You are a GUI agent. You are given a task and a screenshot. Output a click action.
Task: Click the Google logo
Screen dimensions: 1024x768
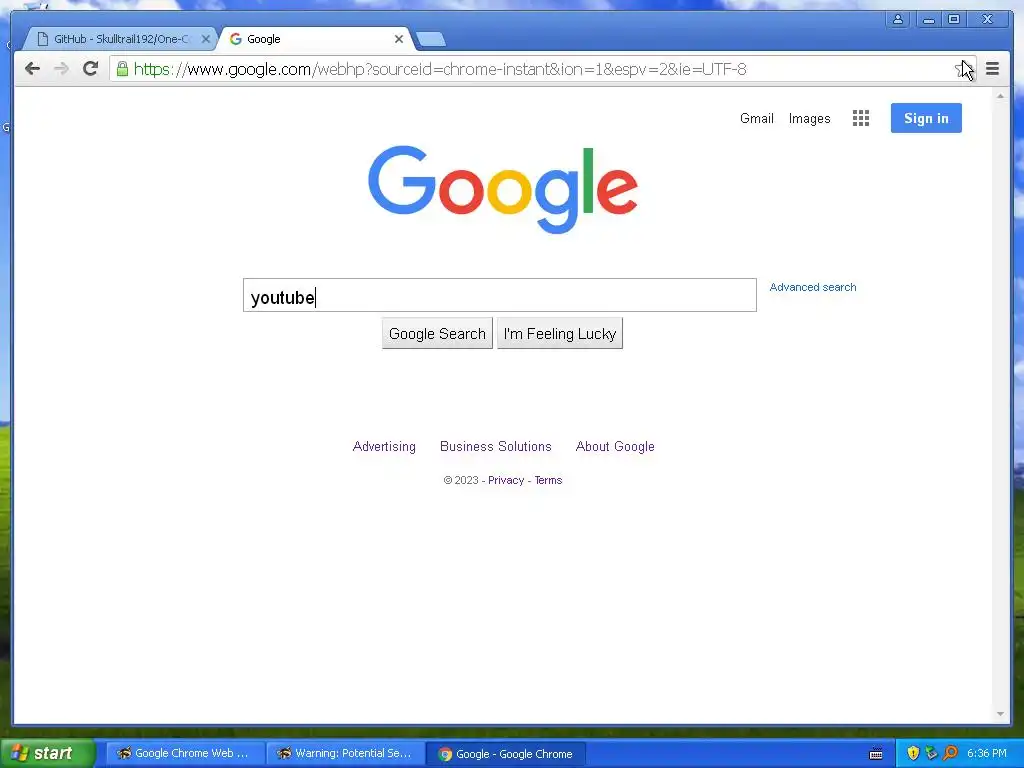503,189
